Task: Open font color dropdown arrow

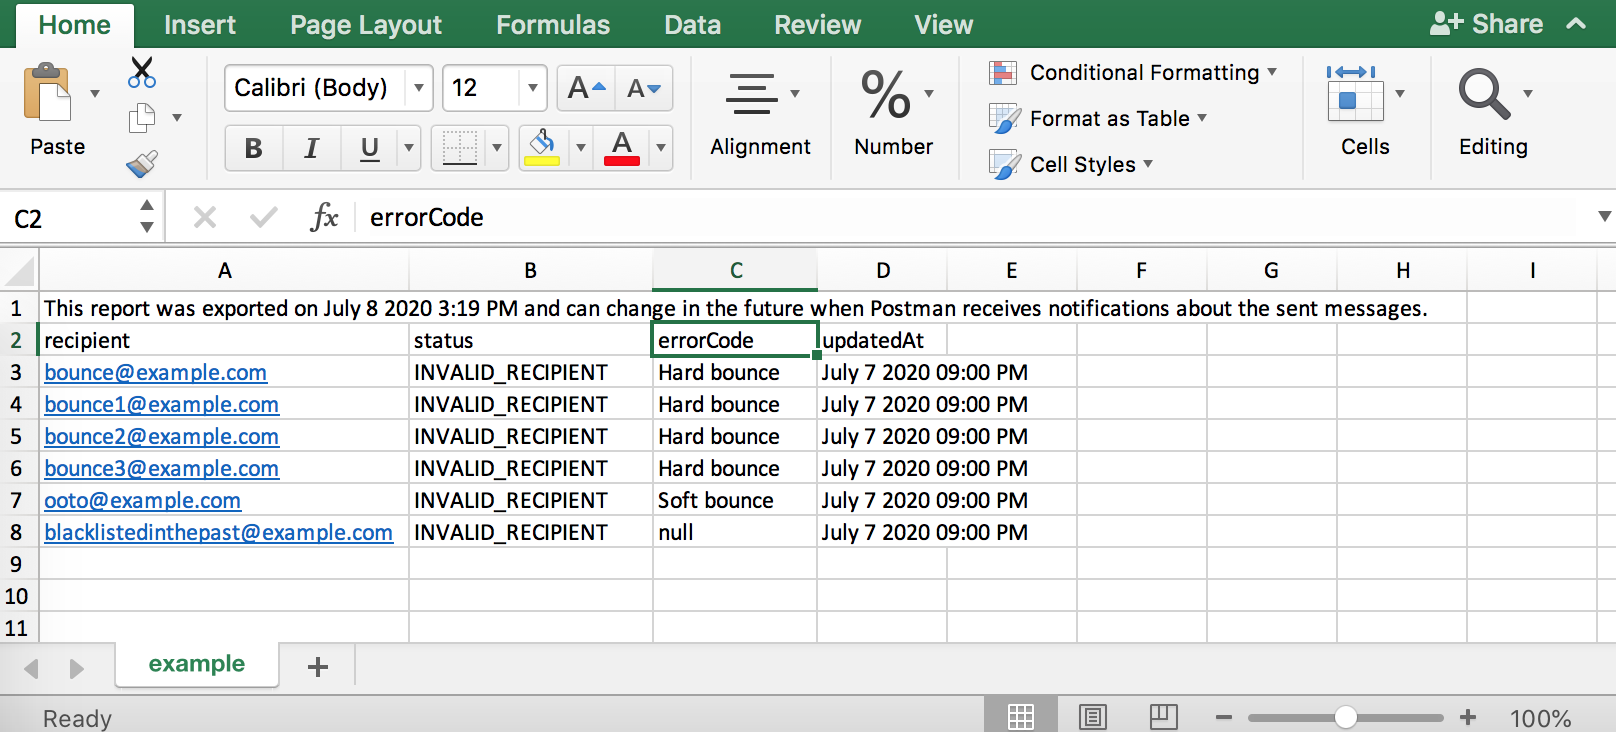Action: 661,149
